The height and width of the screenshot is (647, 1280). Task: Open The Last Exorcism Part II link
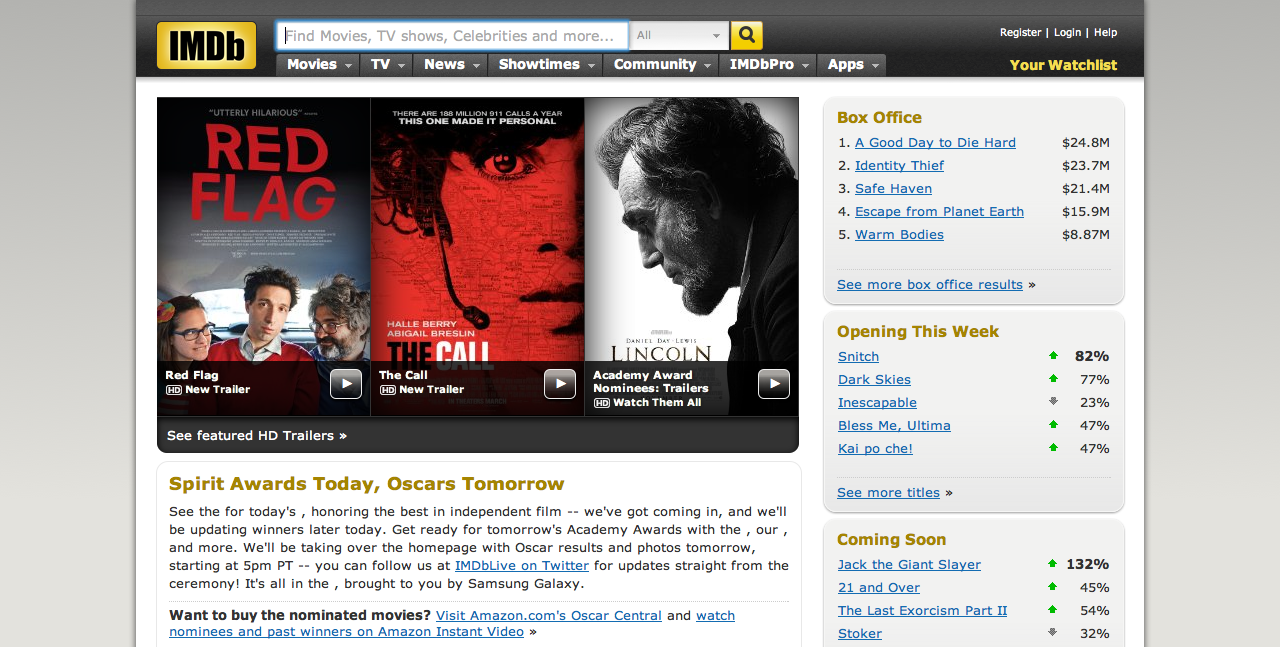pos(922,611)
